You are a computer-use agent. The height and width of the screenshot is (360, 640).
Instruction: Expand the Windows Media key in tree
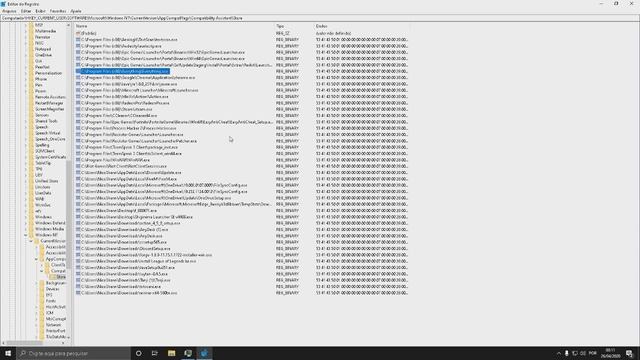coord(26,229)
